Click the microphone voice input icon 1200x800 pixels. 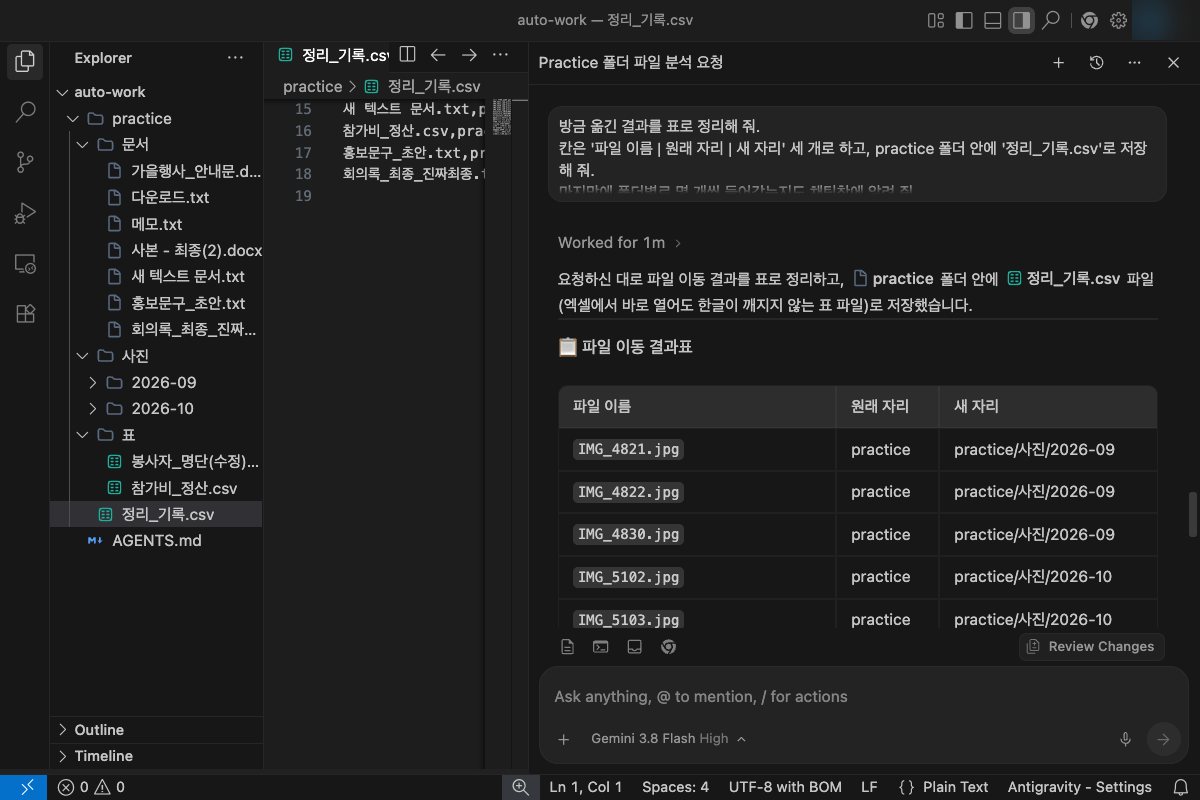tap(1125, 739)
